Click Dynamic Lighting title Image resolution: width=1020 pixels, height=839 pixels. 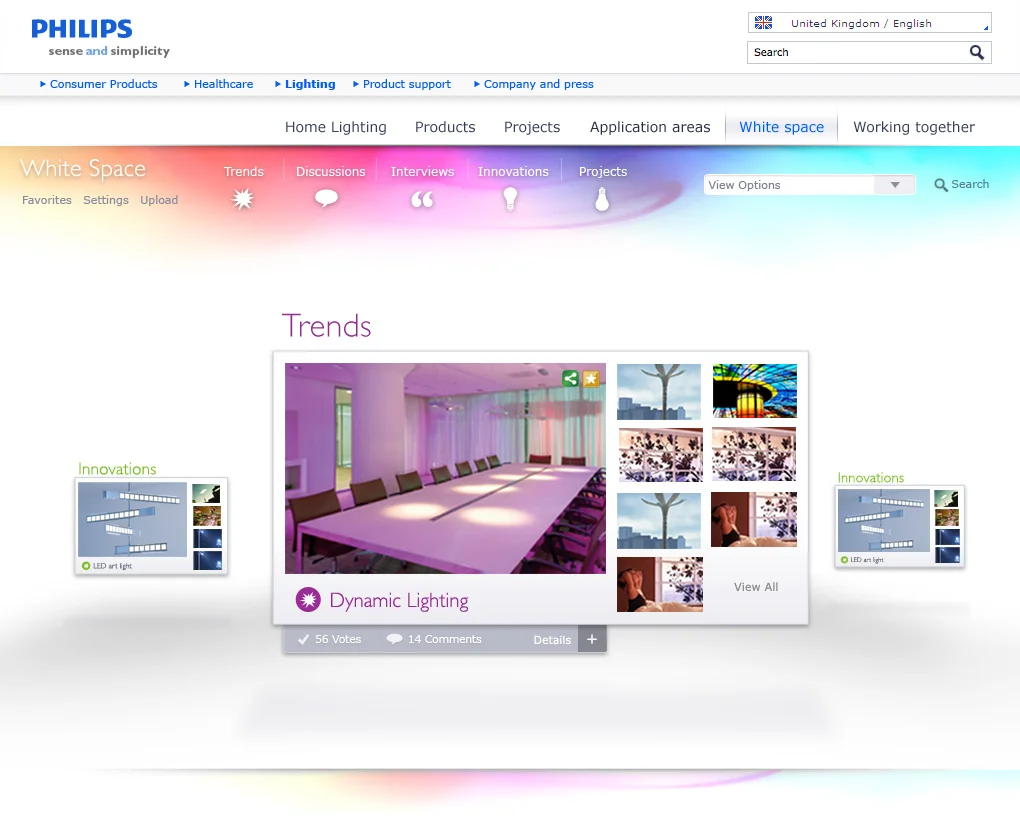pos(399,600)
